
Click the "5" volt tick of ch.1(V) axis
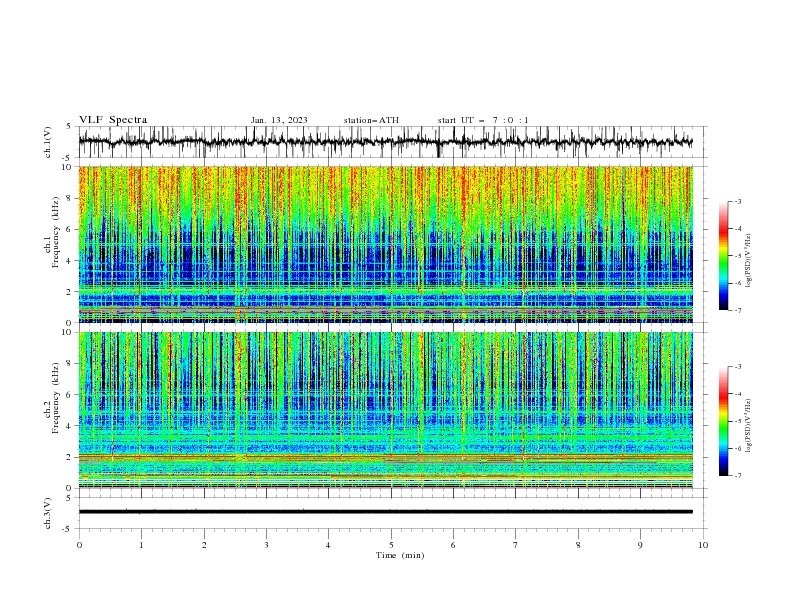pos(70,126)
